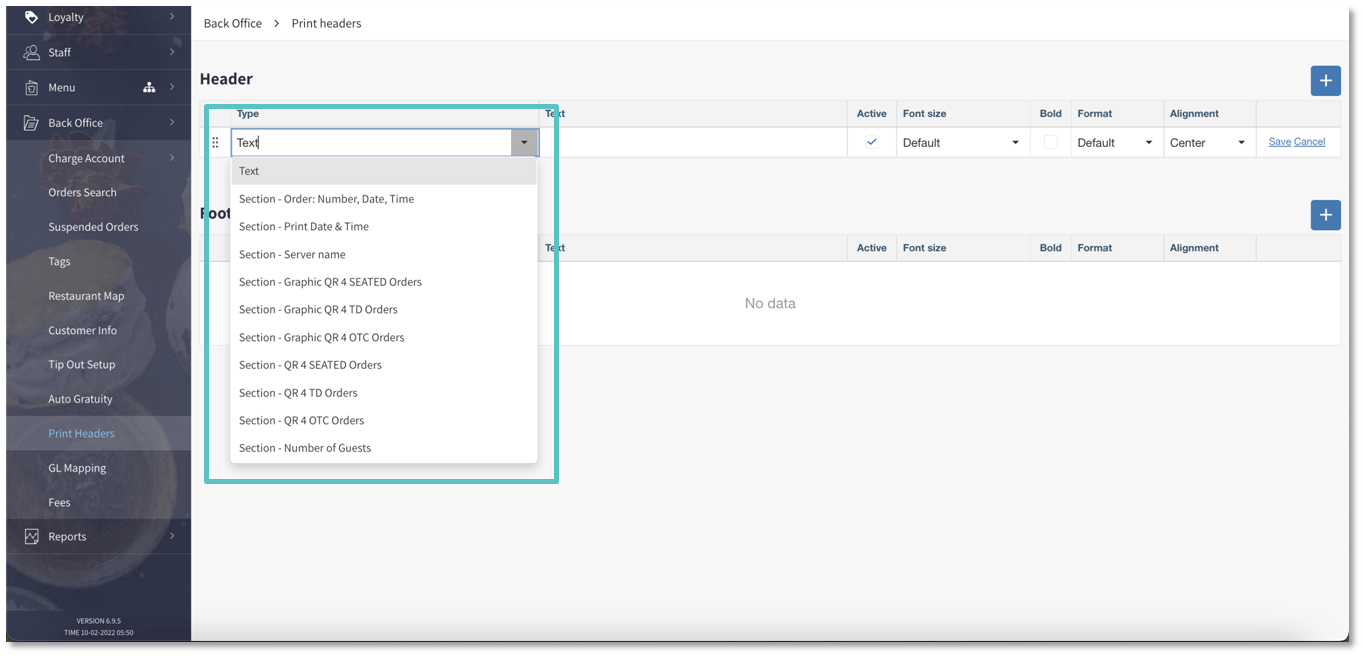Screen dimensions: 1363x656
Task: Click the plus button to add a Header row
Action: pos(1325,80)
